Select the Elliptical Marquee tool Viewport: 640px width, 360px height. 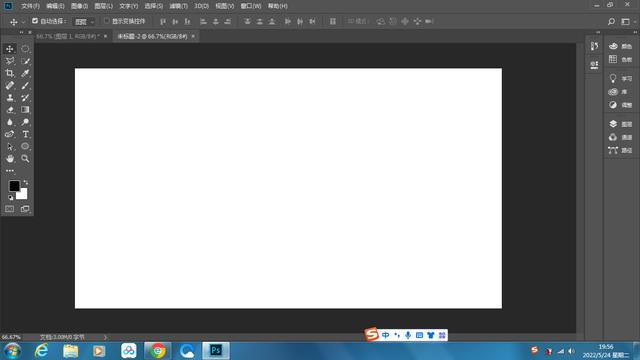pos(25,49)
